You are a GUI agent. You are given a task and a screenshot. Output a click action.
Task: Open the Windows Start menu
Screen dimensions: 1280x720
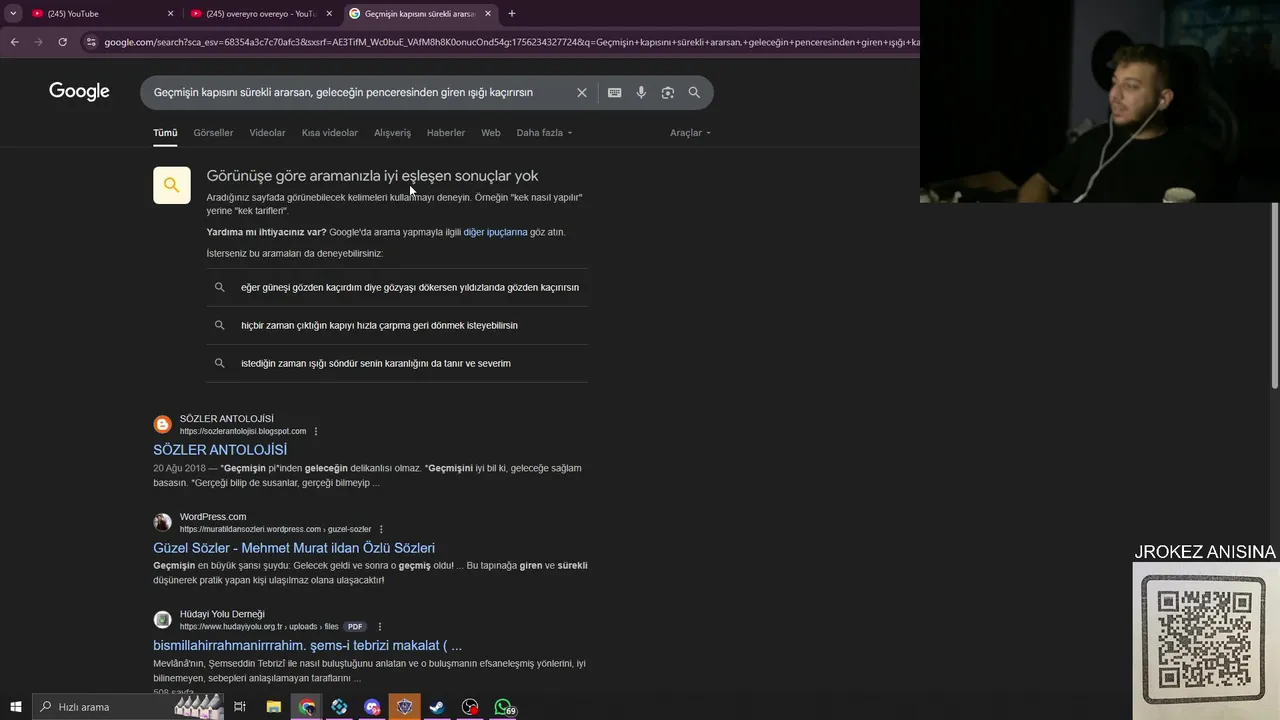(x=15, y=707)
